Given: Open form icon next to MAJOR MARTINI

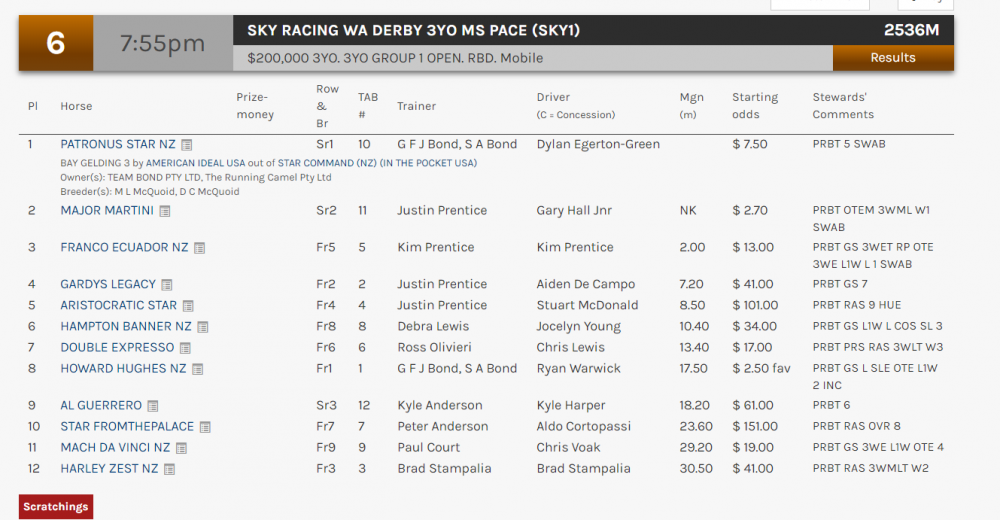Looking at the screenshot, I should click(x=165, y=211).
